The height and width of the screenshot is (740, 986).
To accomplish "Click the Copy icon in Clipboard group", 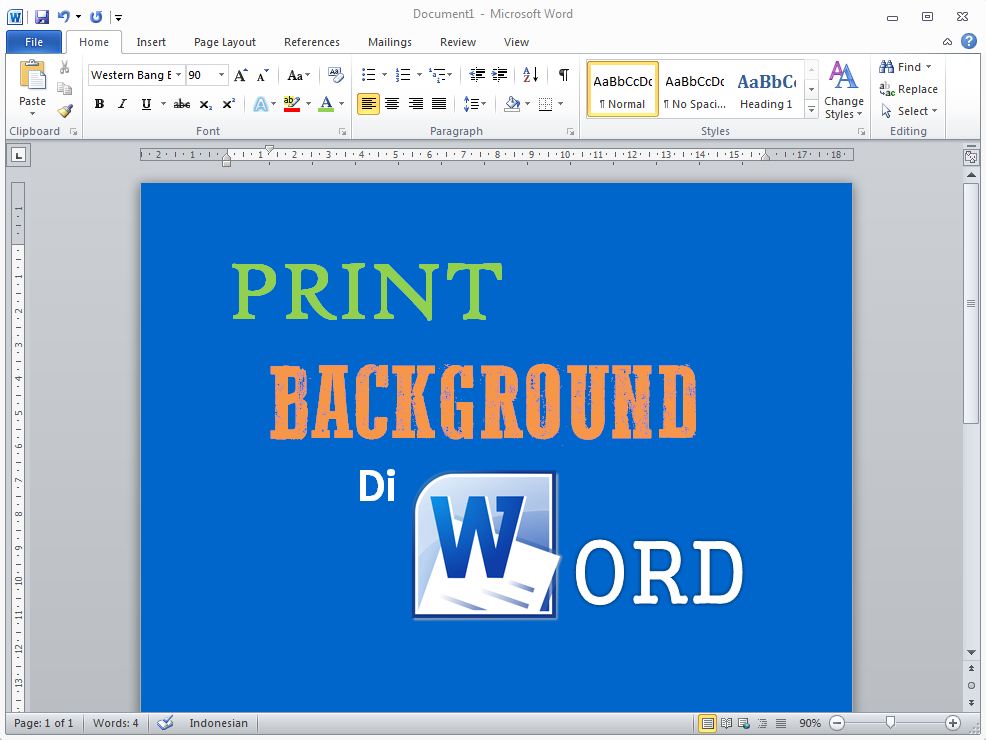I will click(64, 89).
